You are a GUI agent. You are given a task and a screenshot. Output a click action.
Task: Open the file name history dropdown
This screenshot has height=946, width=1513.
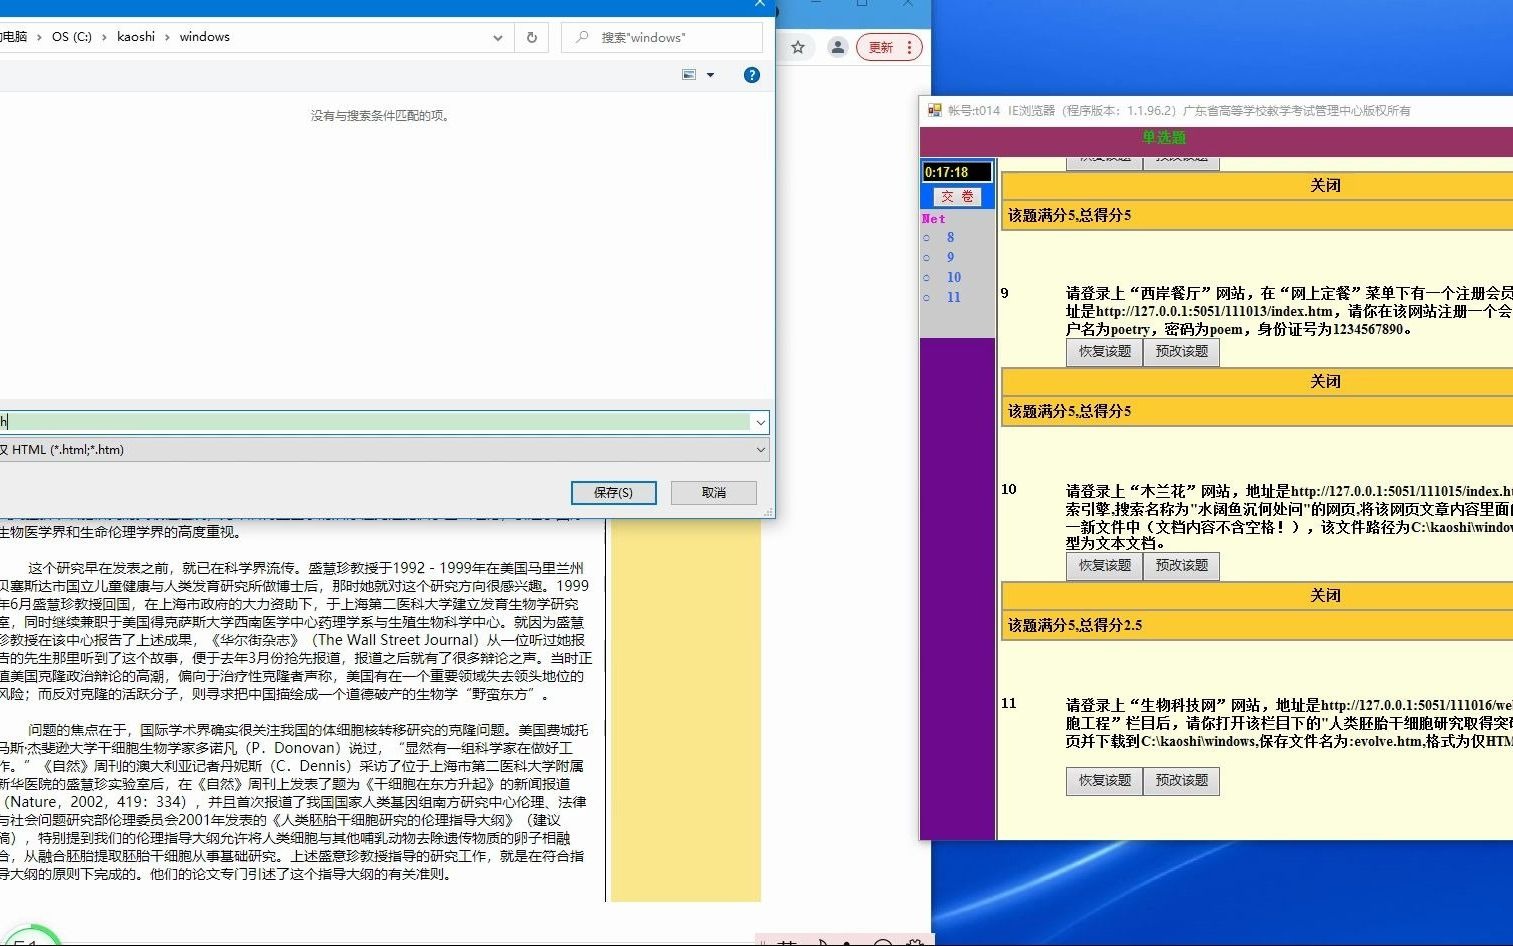[761, 422]
